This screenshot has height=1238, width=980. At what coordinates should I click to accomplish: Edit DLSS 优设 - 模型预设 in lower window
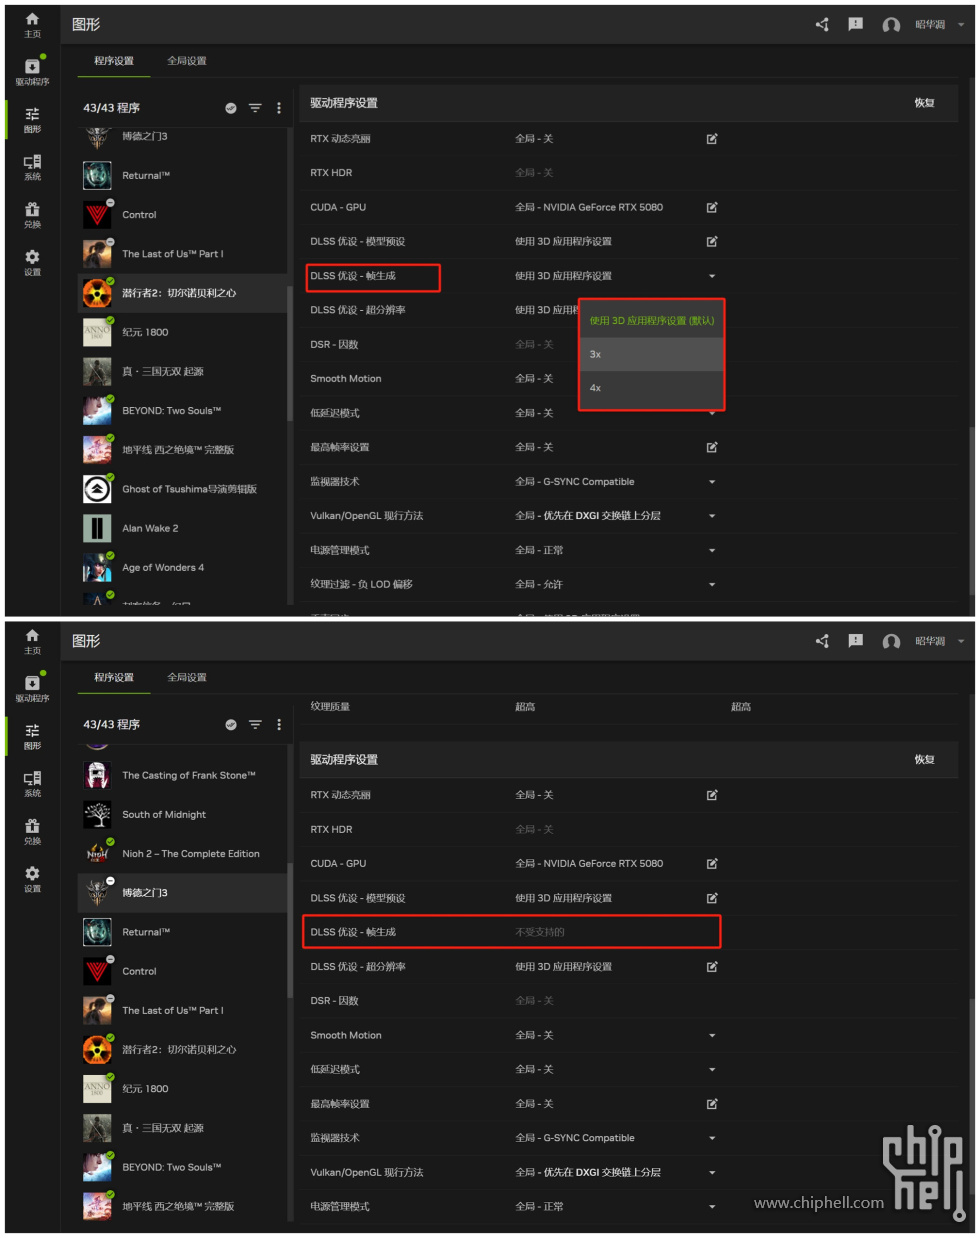coord(712,898)
